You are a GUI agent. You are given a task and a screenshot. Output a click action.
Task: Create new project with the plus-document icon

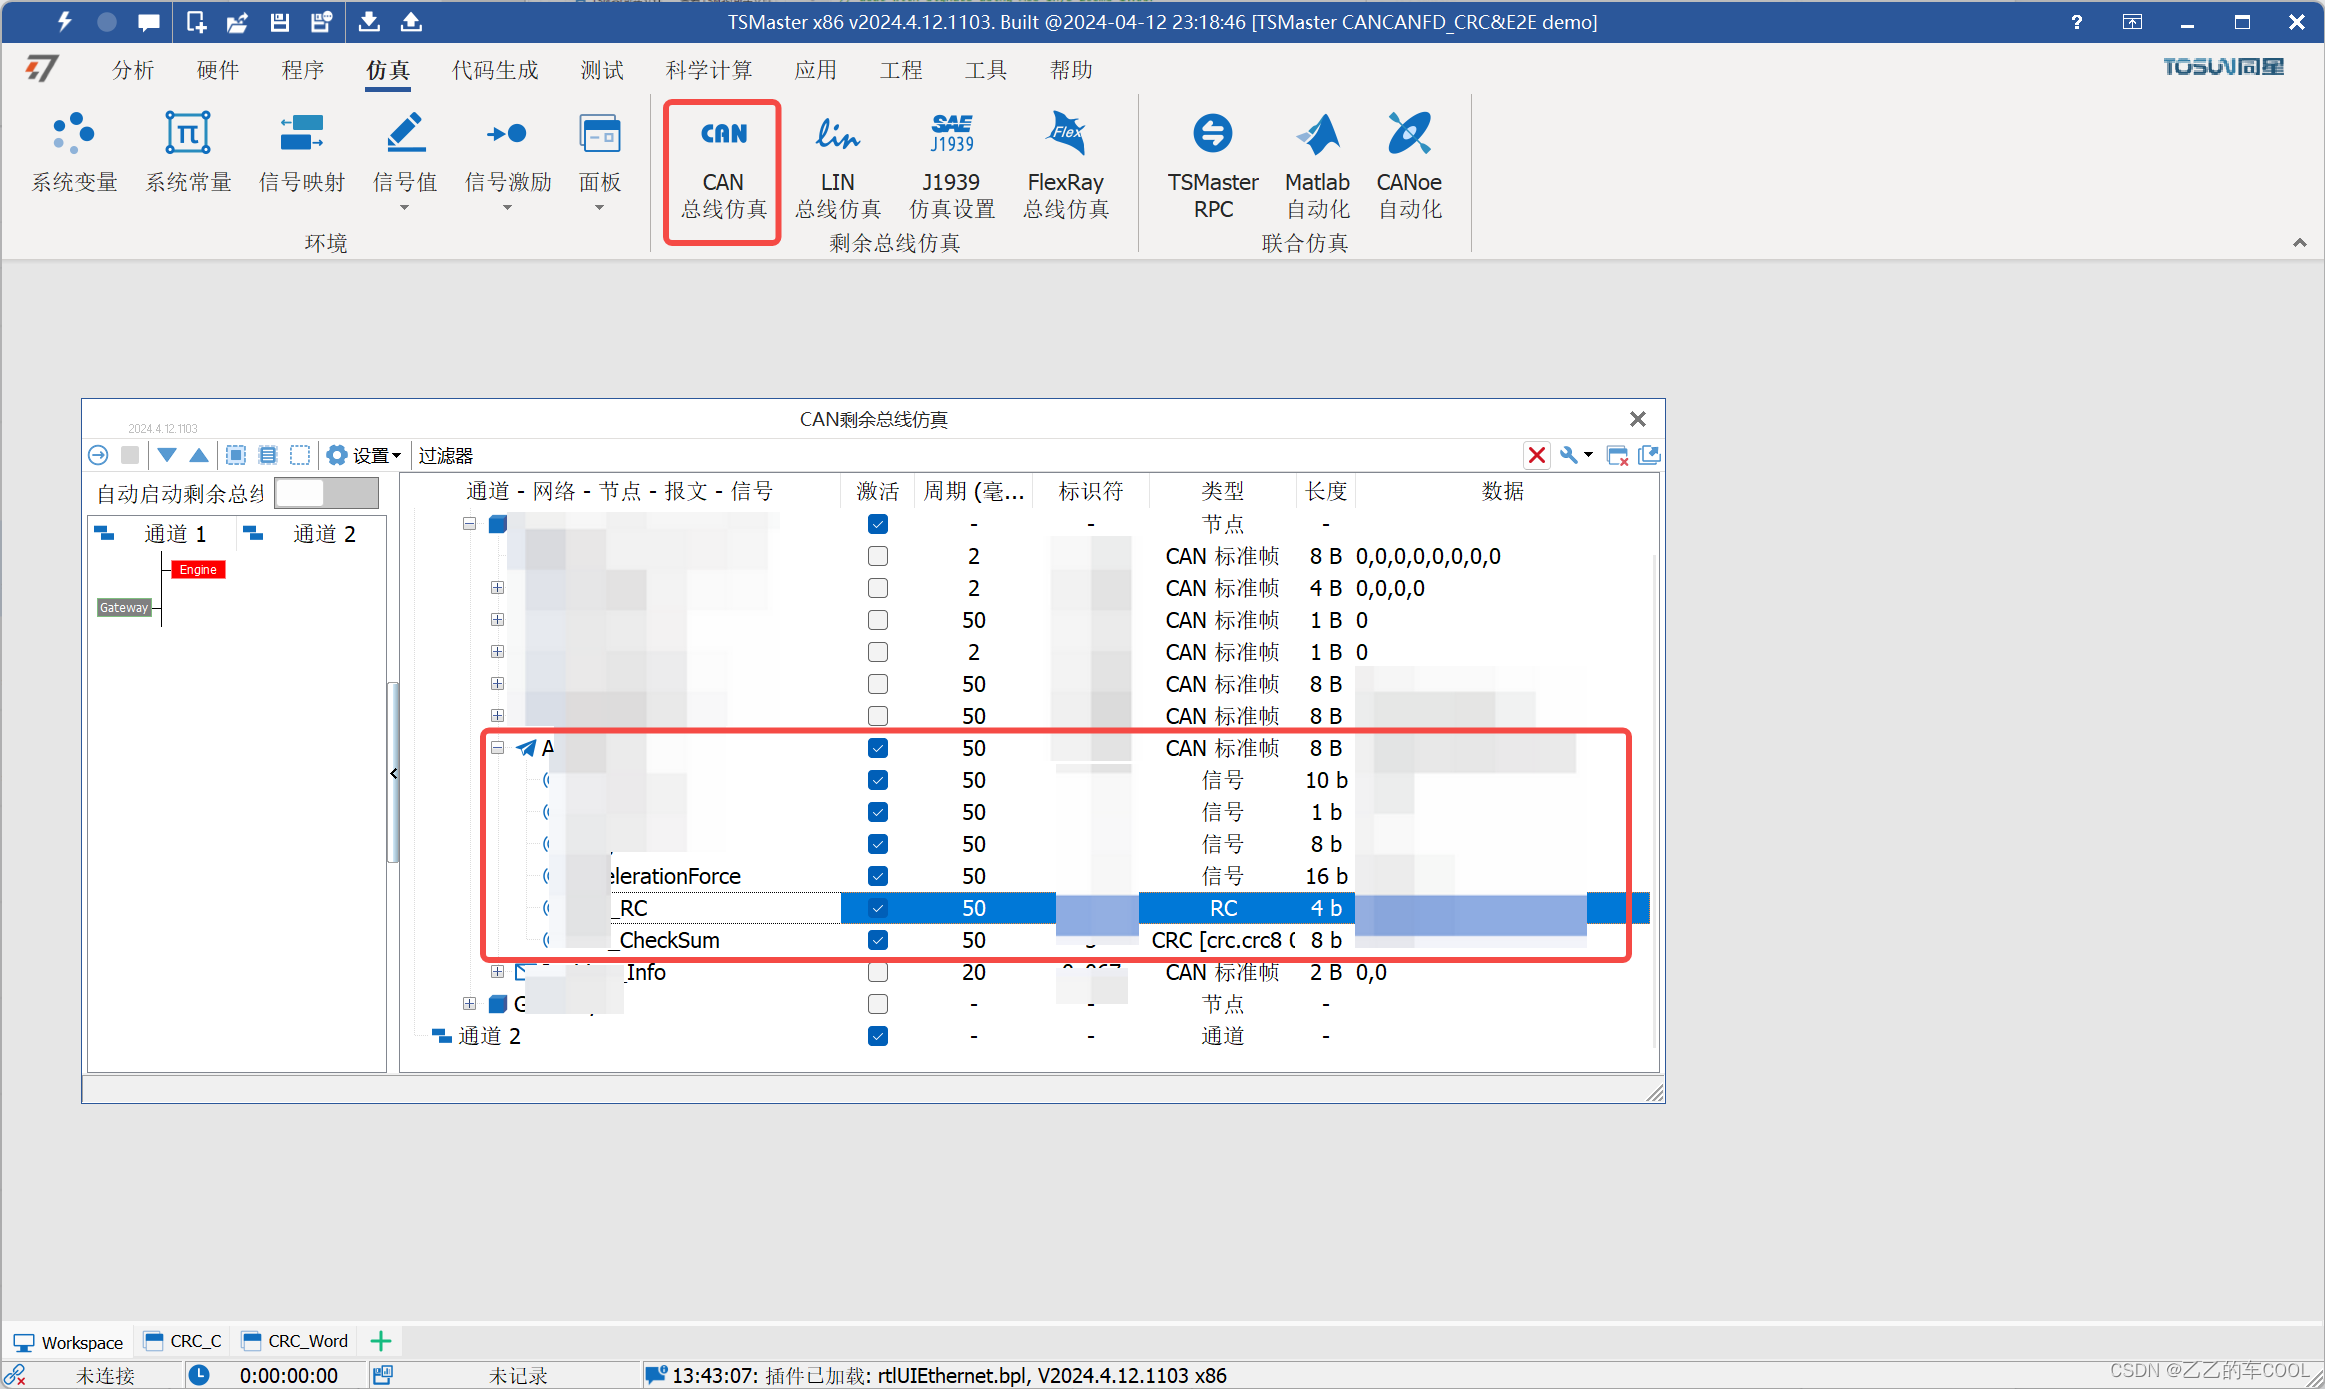pyautogui.click(x=196, y=21)
